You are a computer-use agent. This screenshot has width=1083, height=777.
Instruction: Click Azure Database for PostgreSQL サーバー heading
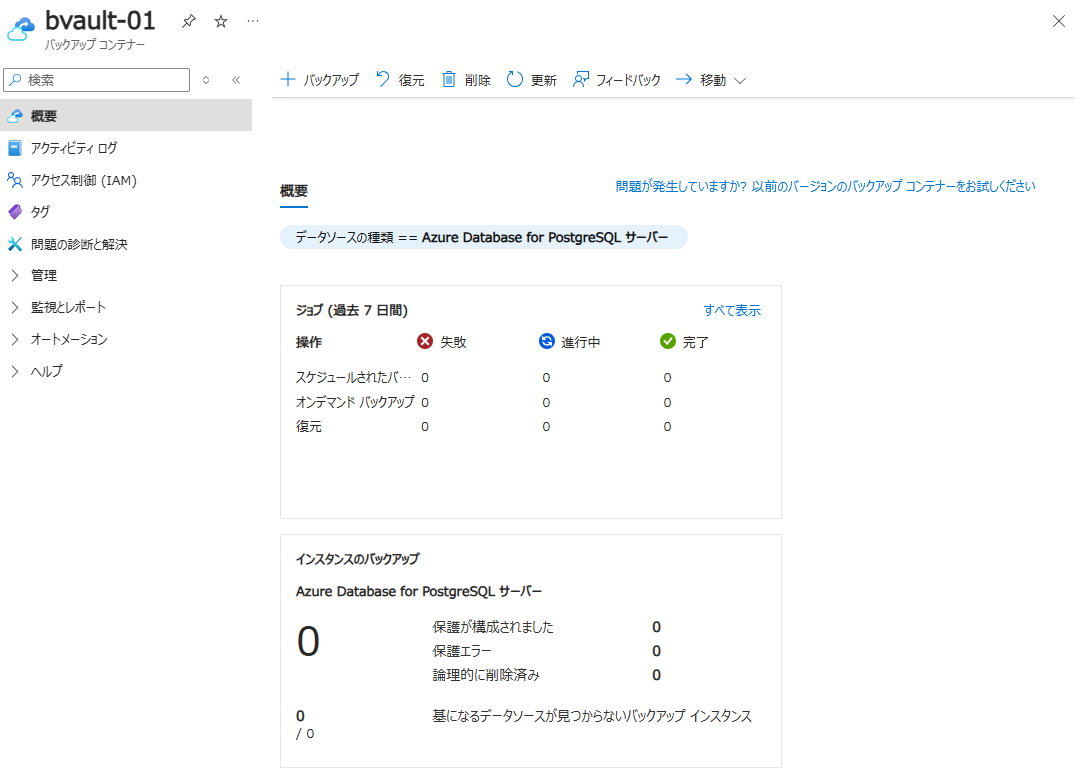(x=419, y=591)
